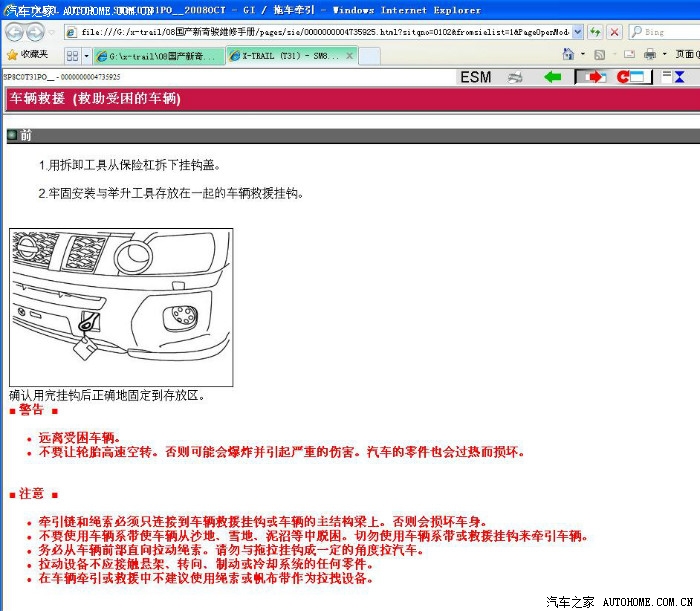Click the vehicle tow hook diagram image
Image resolution: width=700 pixels, height=611 pixels.
(x=121, y=308)
